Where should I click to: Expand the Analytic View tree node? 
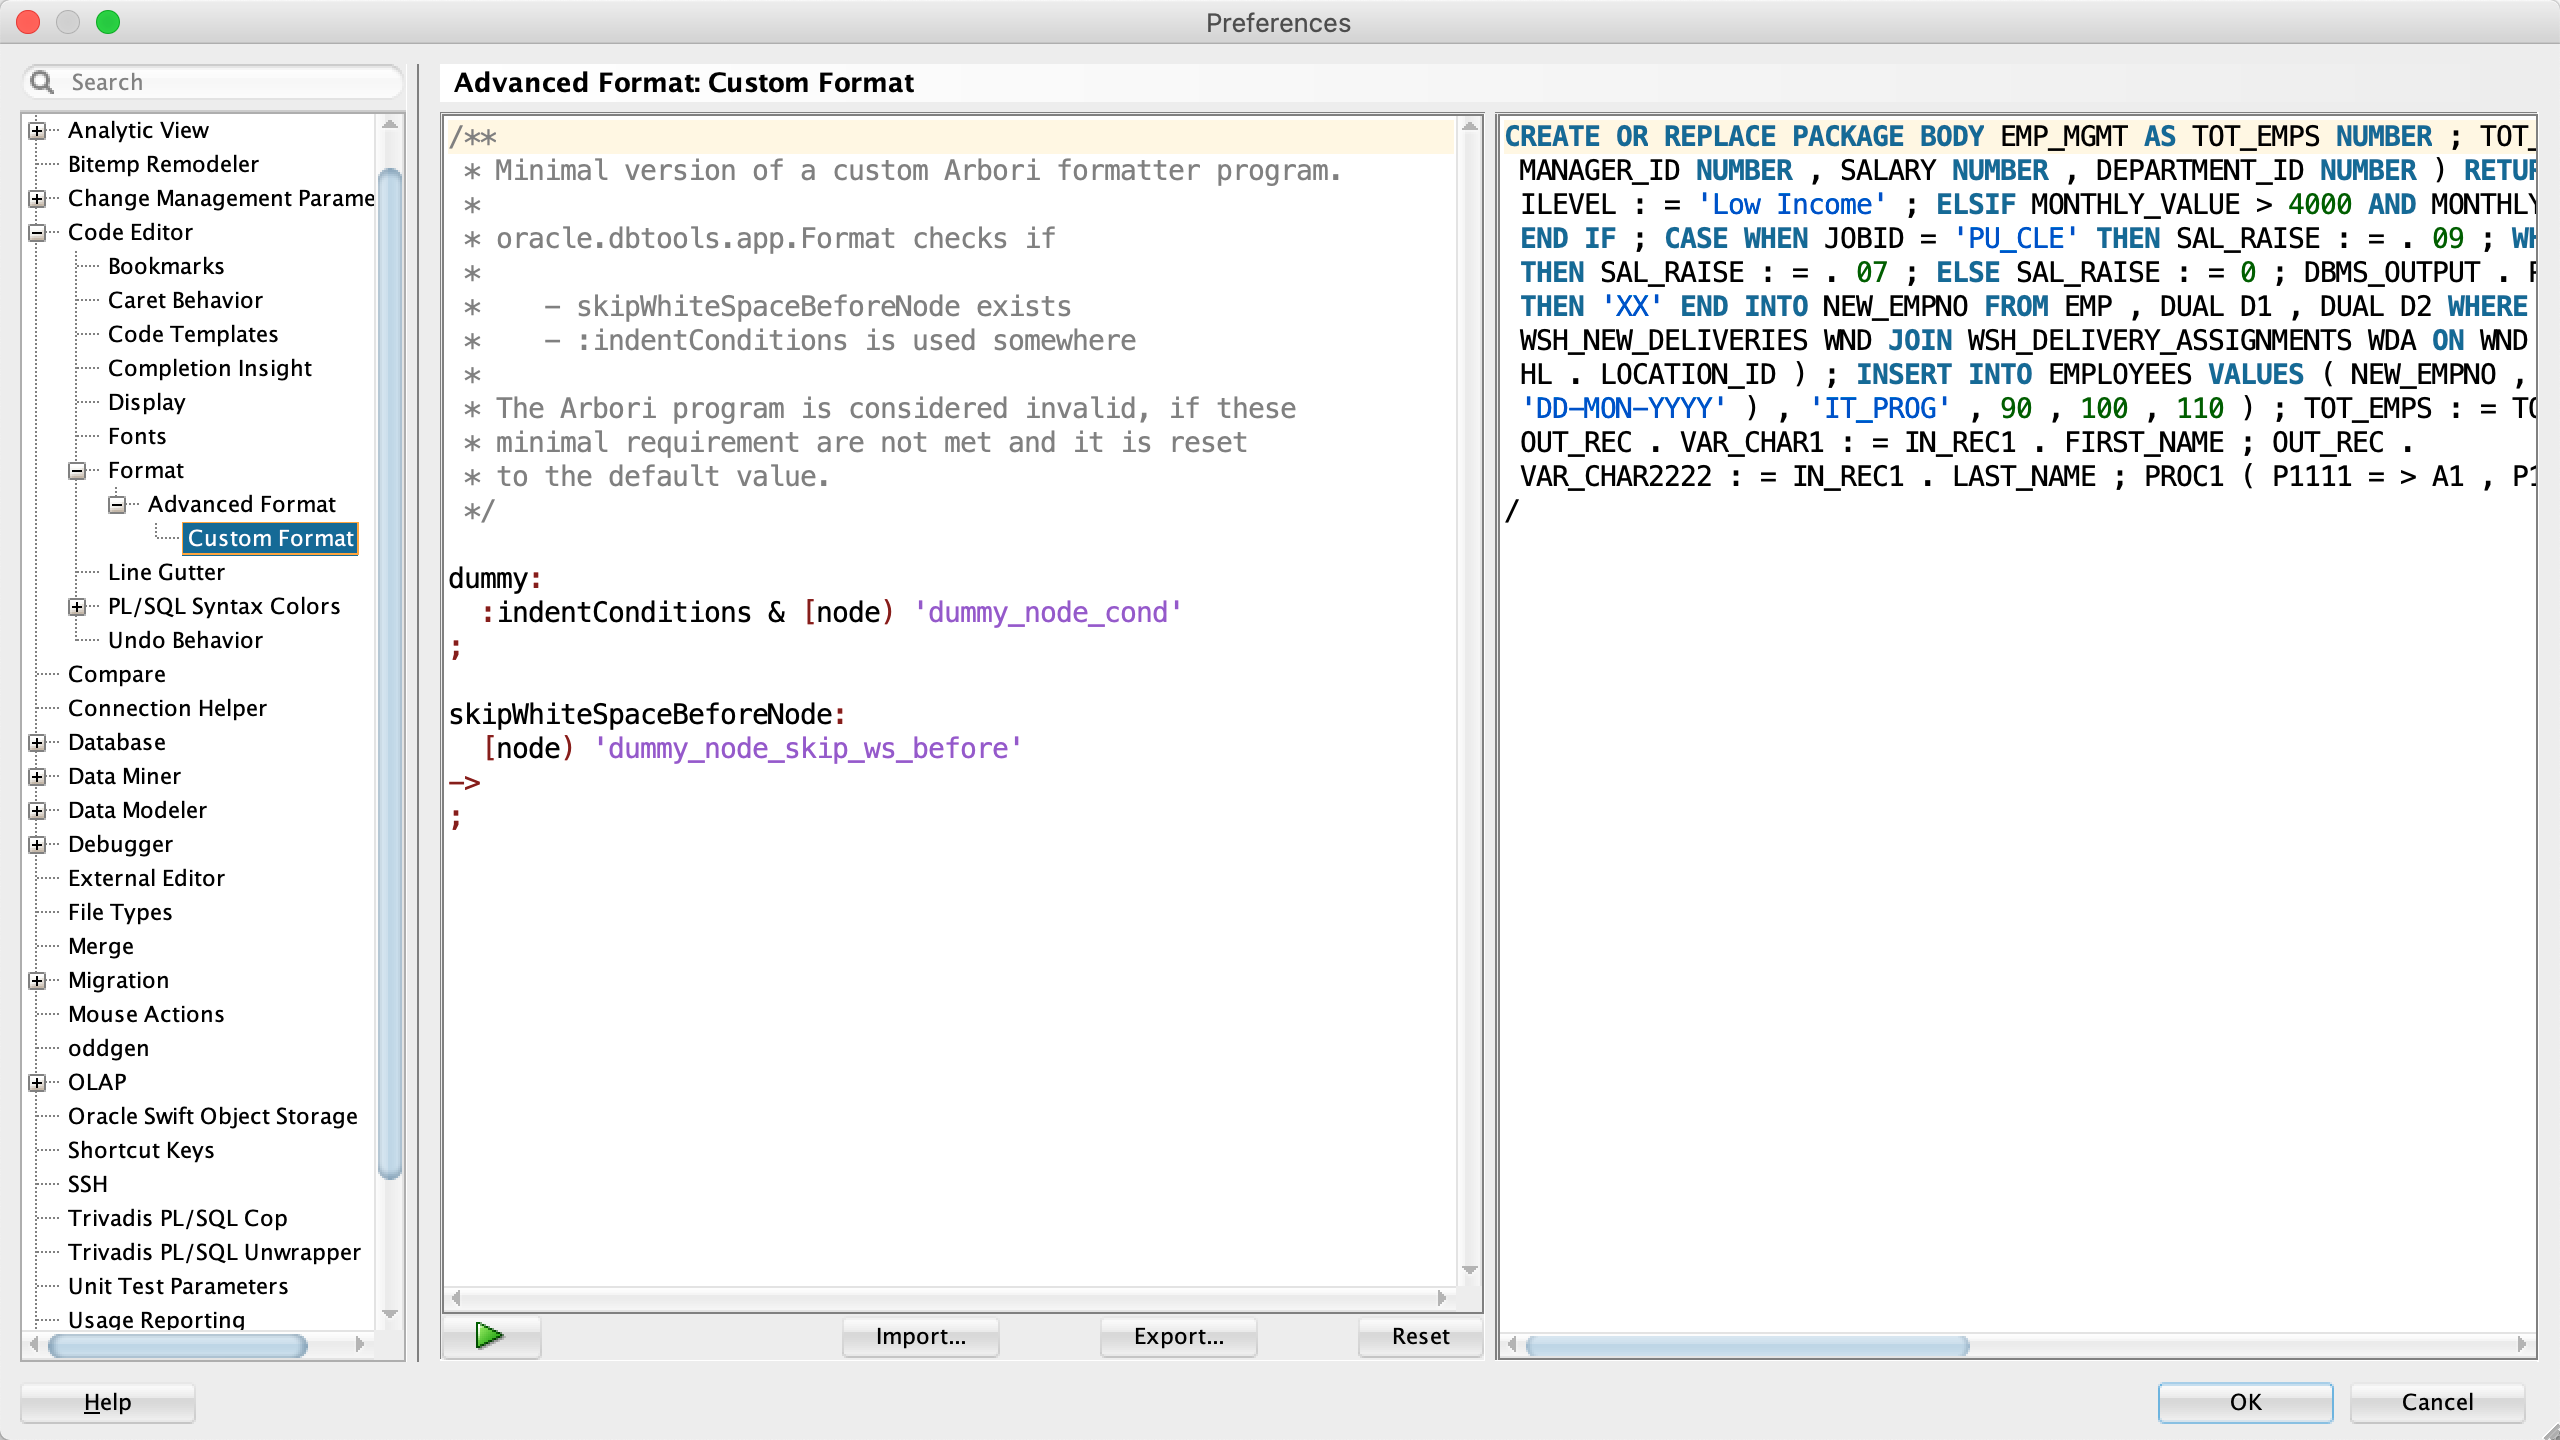coord(37,131)
